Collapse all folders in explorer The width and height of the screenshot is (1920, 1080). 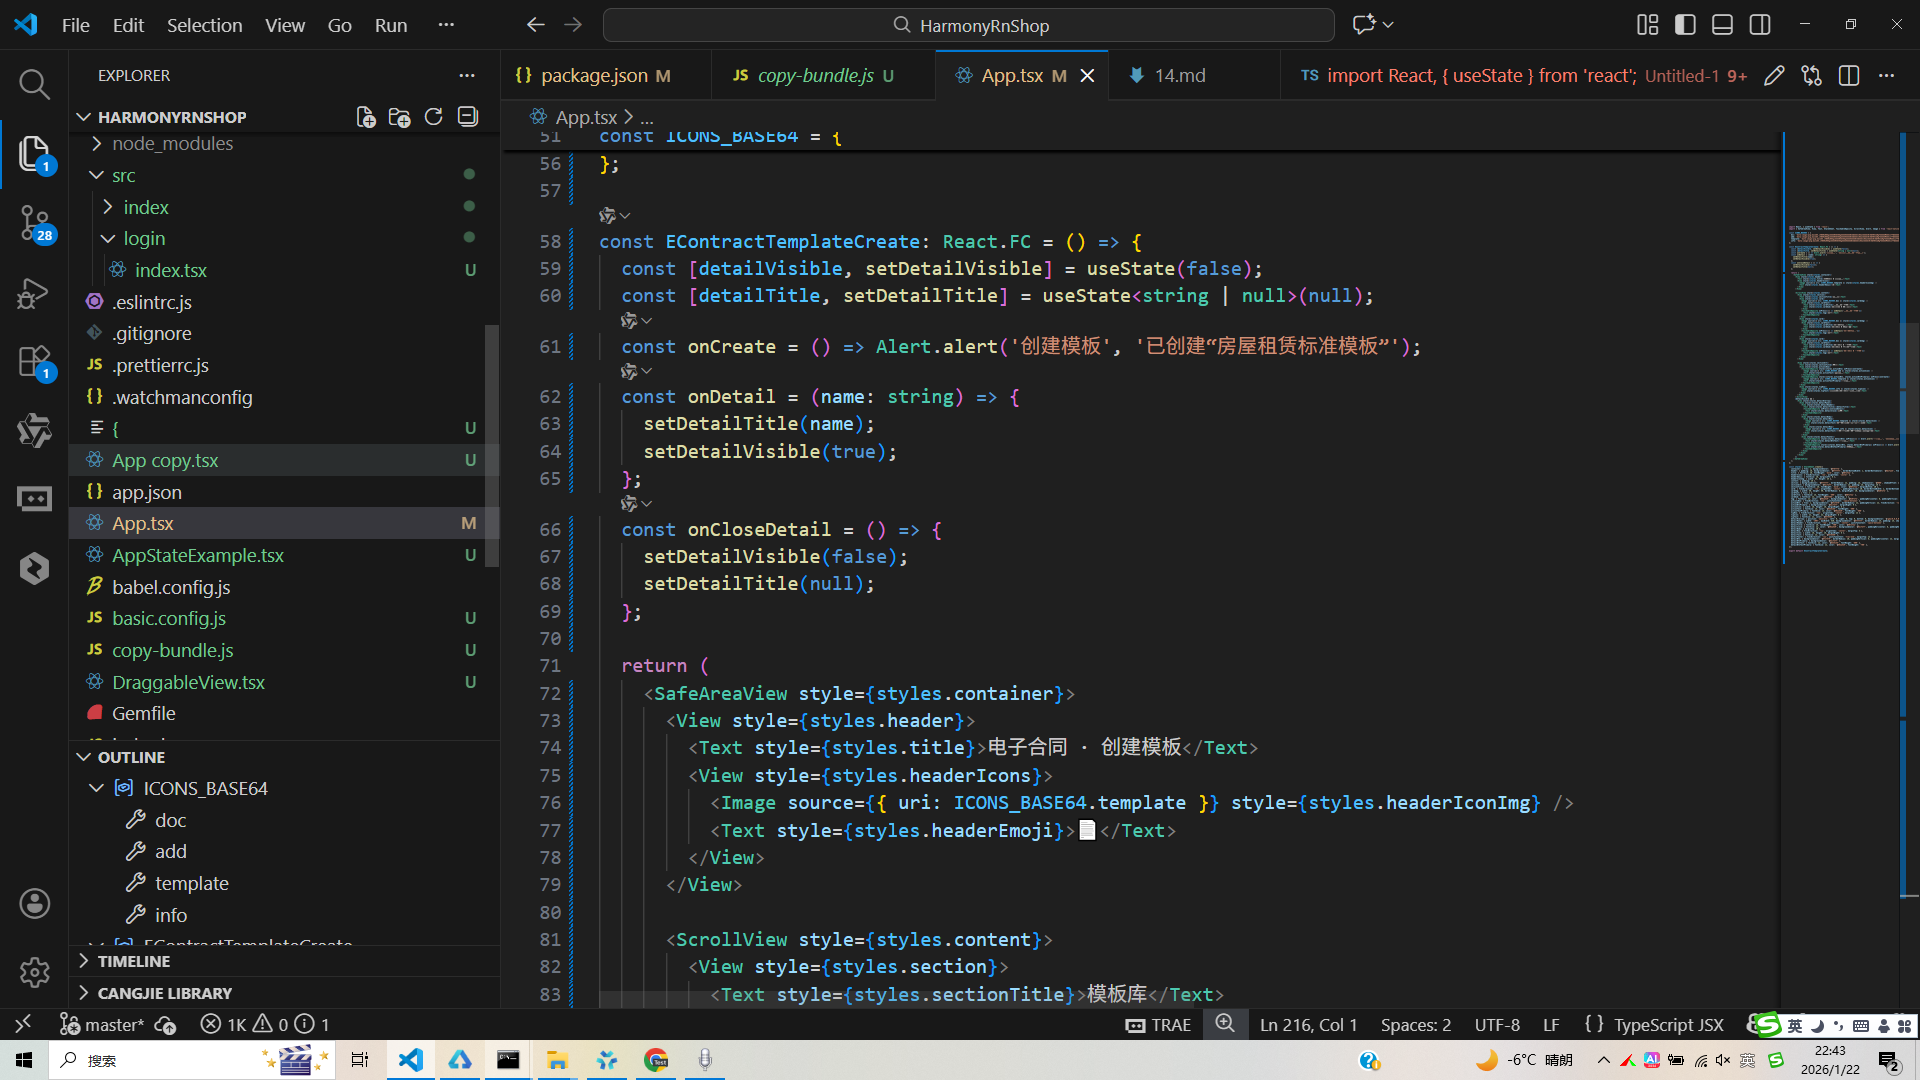467,117
